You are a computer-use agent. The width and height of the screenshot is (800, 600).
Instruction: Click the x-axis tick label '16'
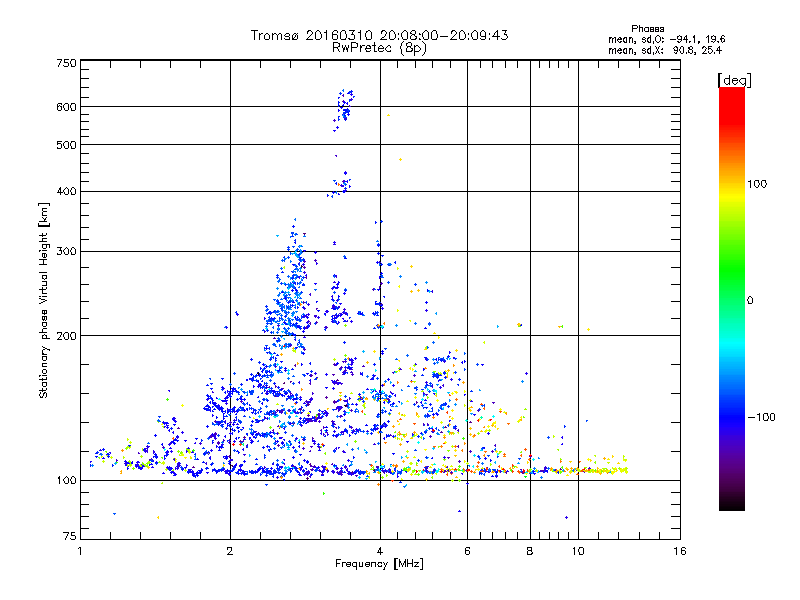click(x=680, y=551)
